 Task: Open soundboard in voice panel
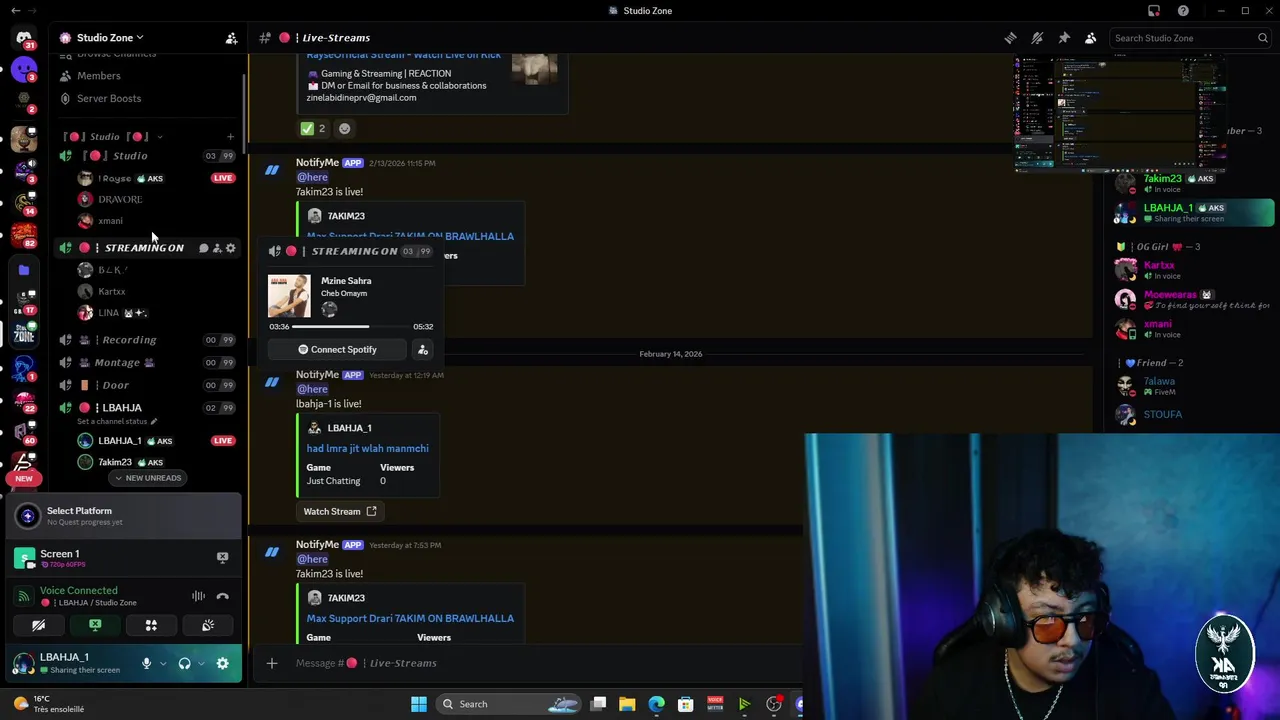pos(208,625)
